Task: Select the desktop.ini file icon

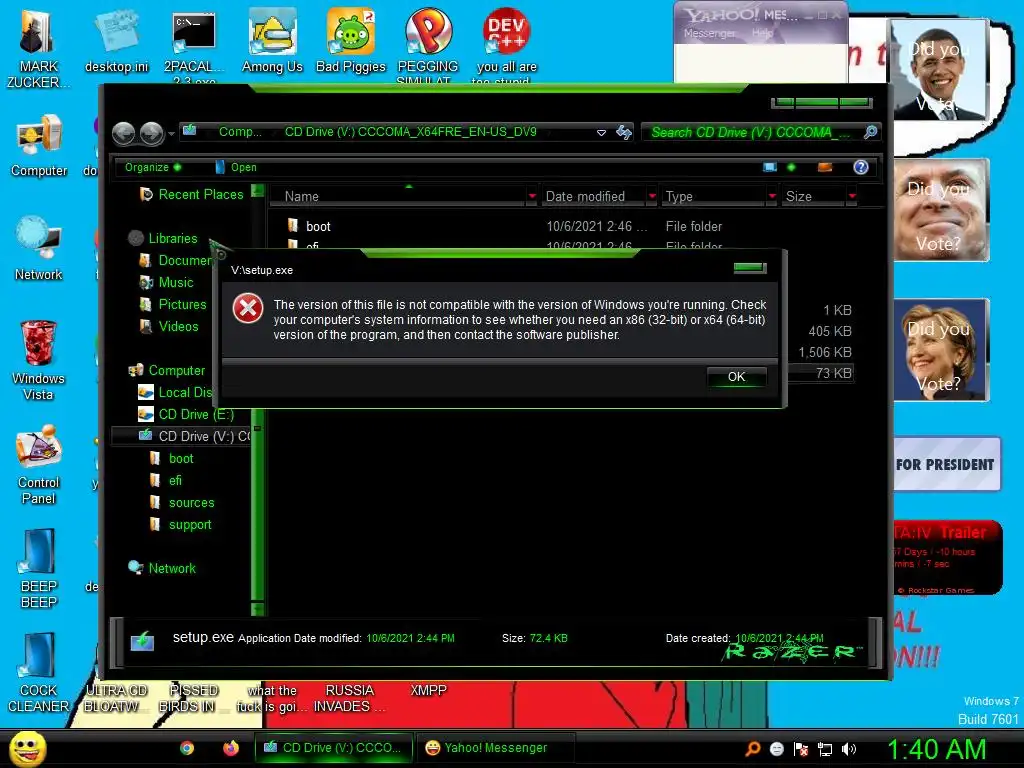Action: pyautogui.click(x=116, y=41)
